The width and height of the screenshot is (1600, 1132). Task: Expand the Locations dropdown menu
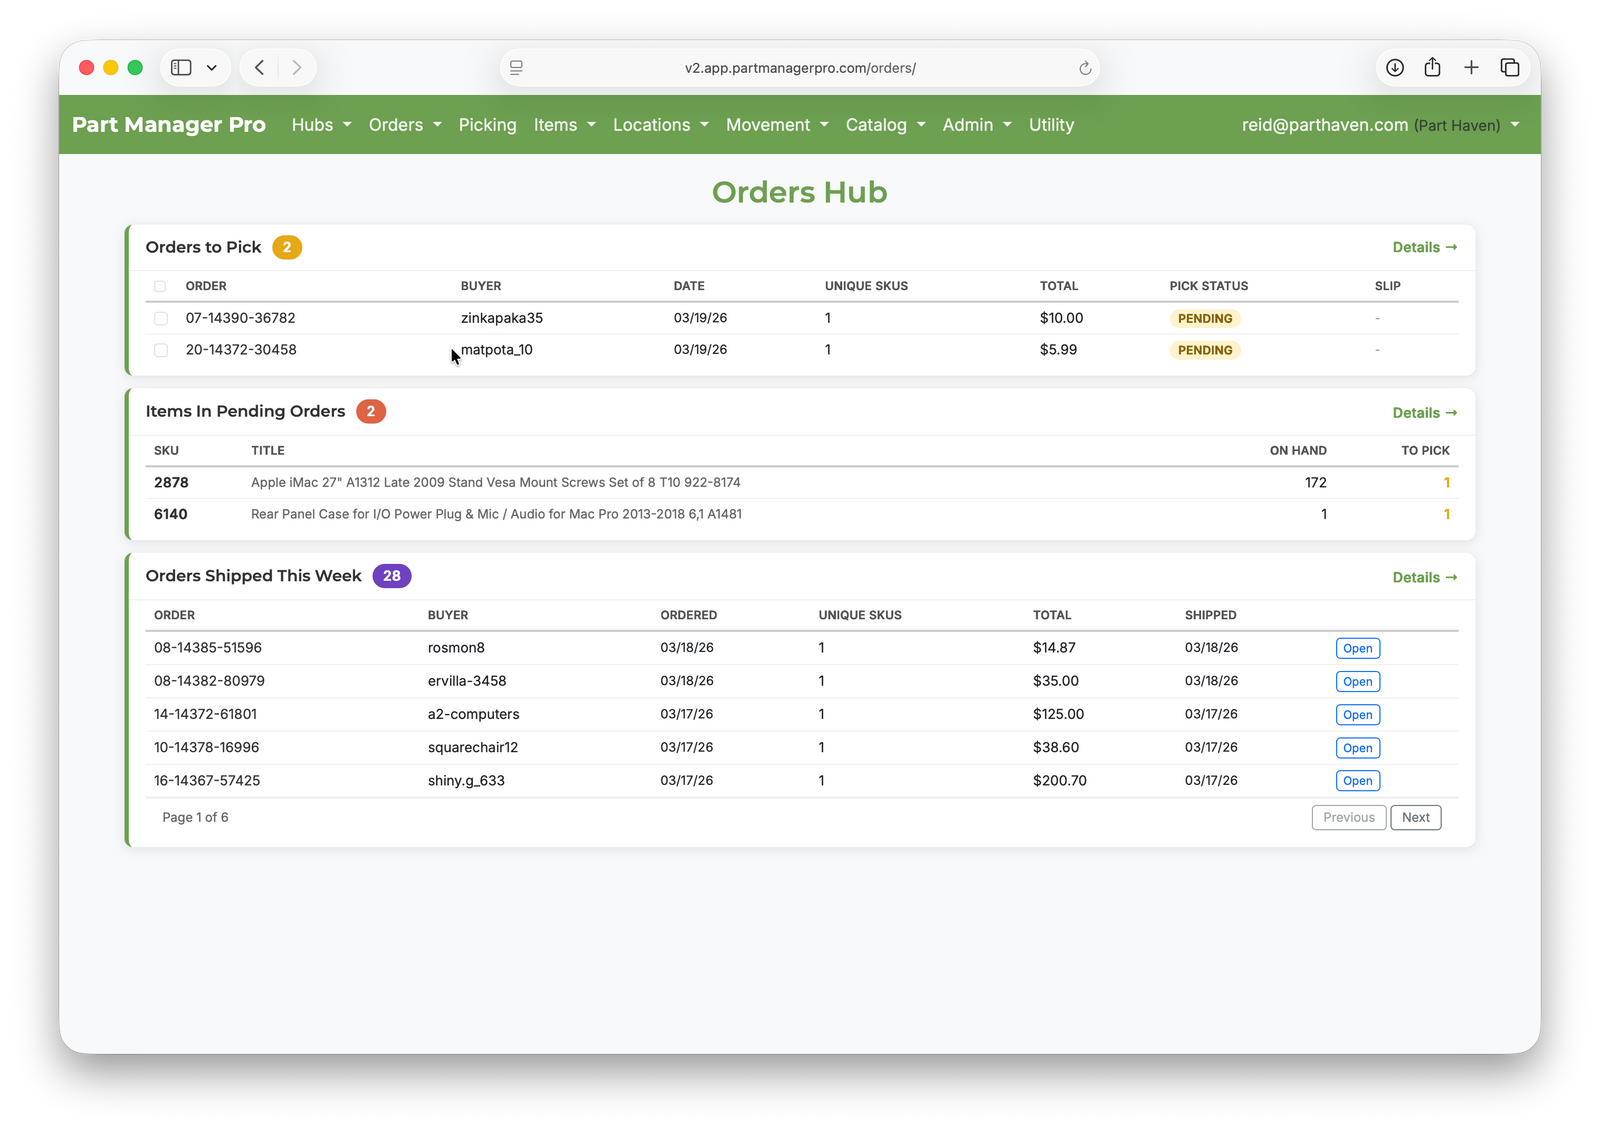click(x=661, y=125)
